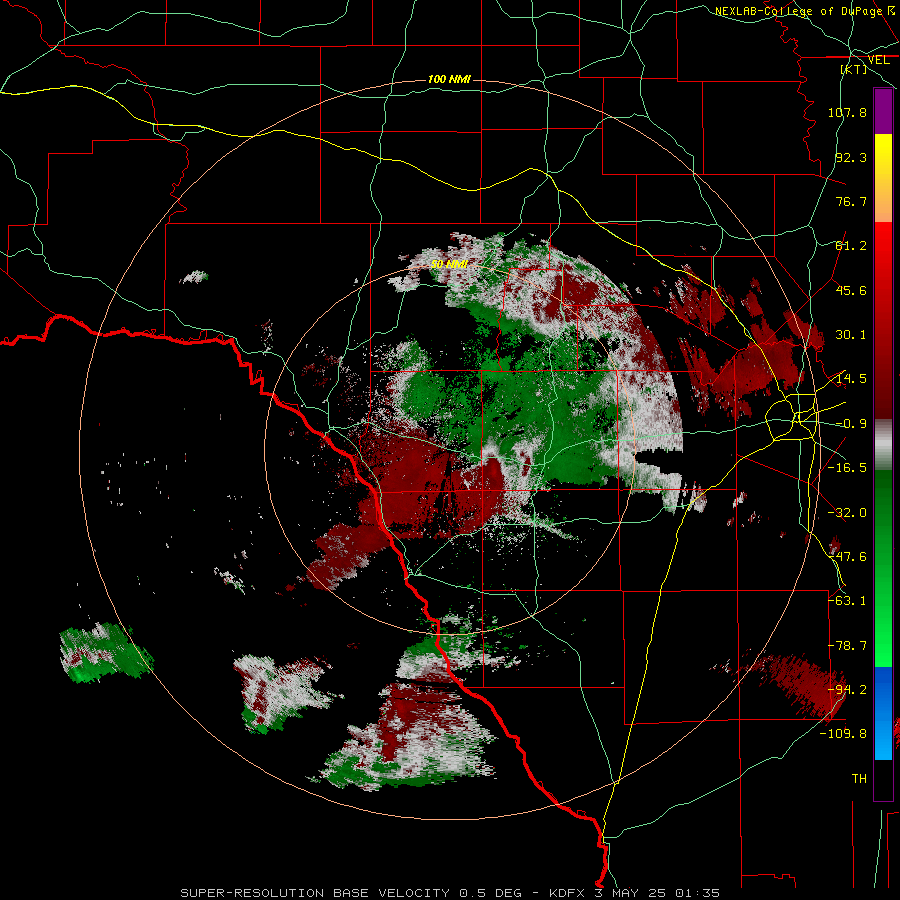The height and width of the screenshot is (900, 900).
Task: Pick the green segment of the color bar
Action: [883, 568]
